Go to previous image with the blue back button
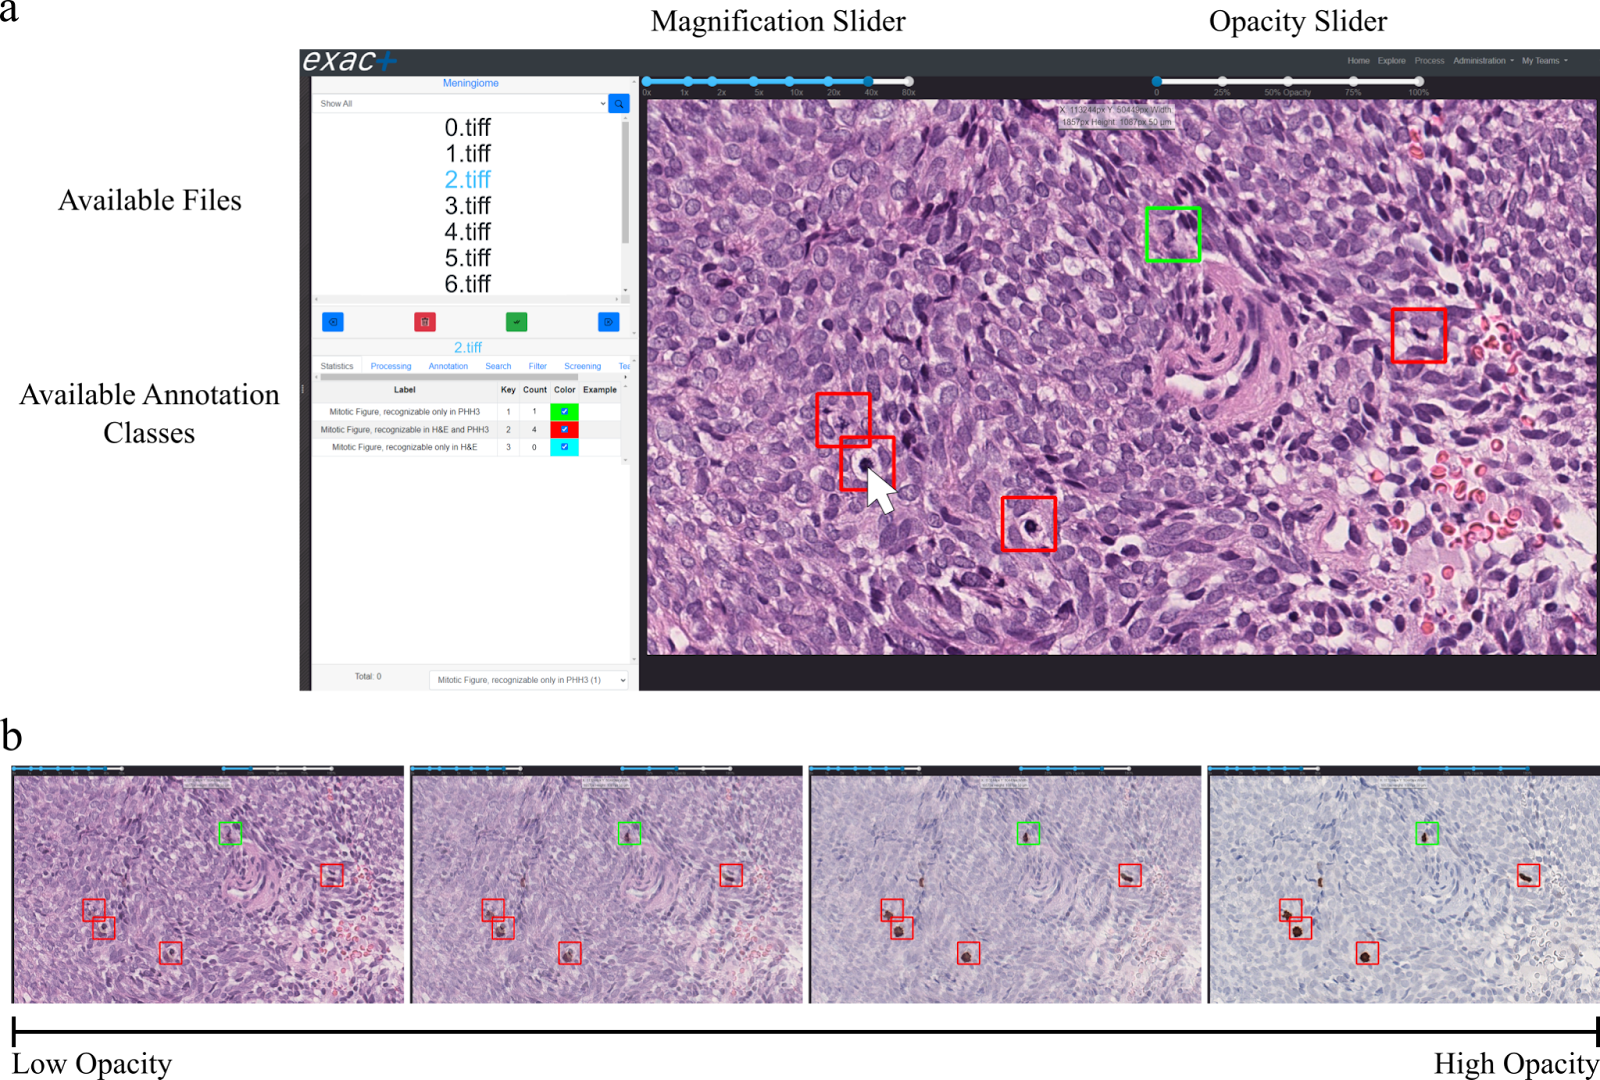This screenshot has height=1080, width=1600. (333, 322)
